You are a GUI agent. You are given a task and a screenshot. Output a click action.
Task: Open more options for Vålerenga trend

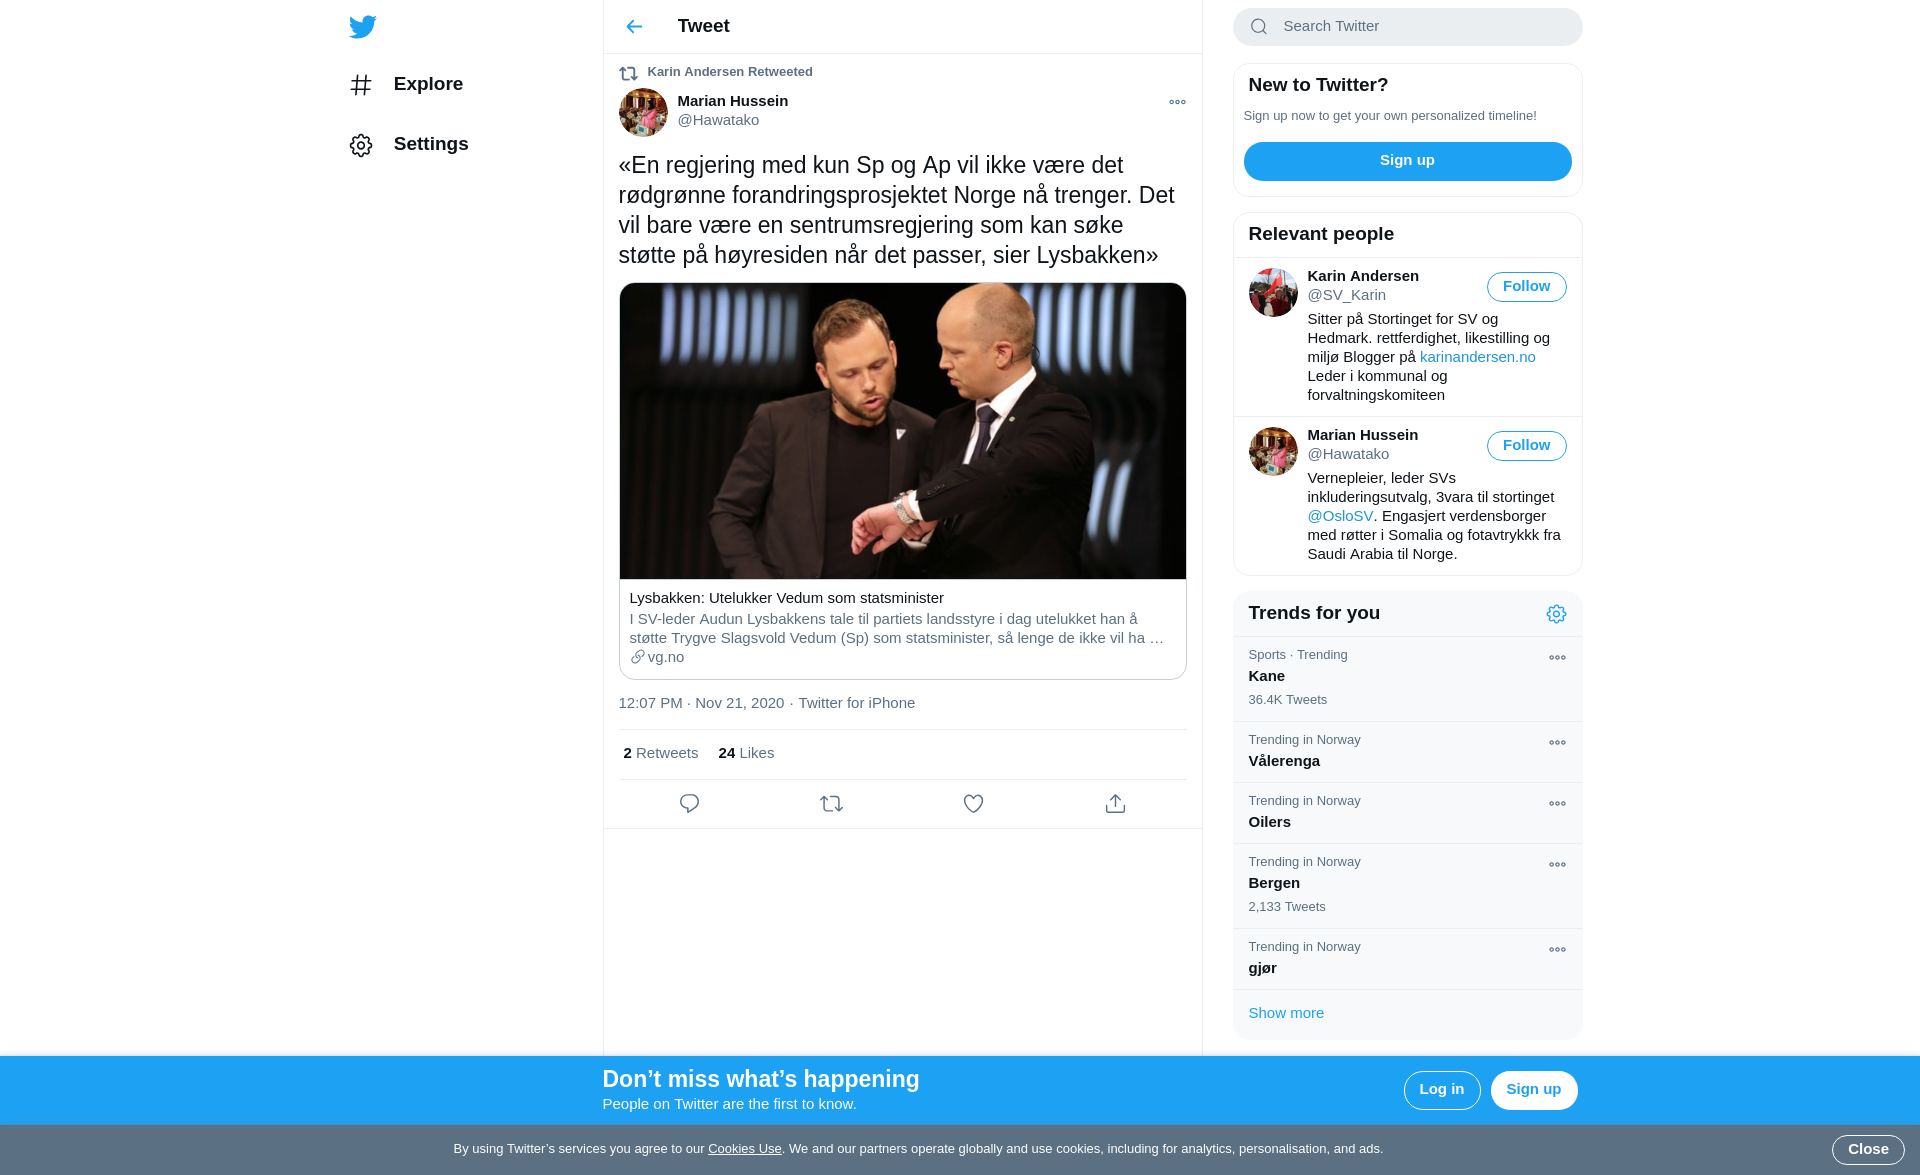click(x=1557, y=743)
